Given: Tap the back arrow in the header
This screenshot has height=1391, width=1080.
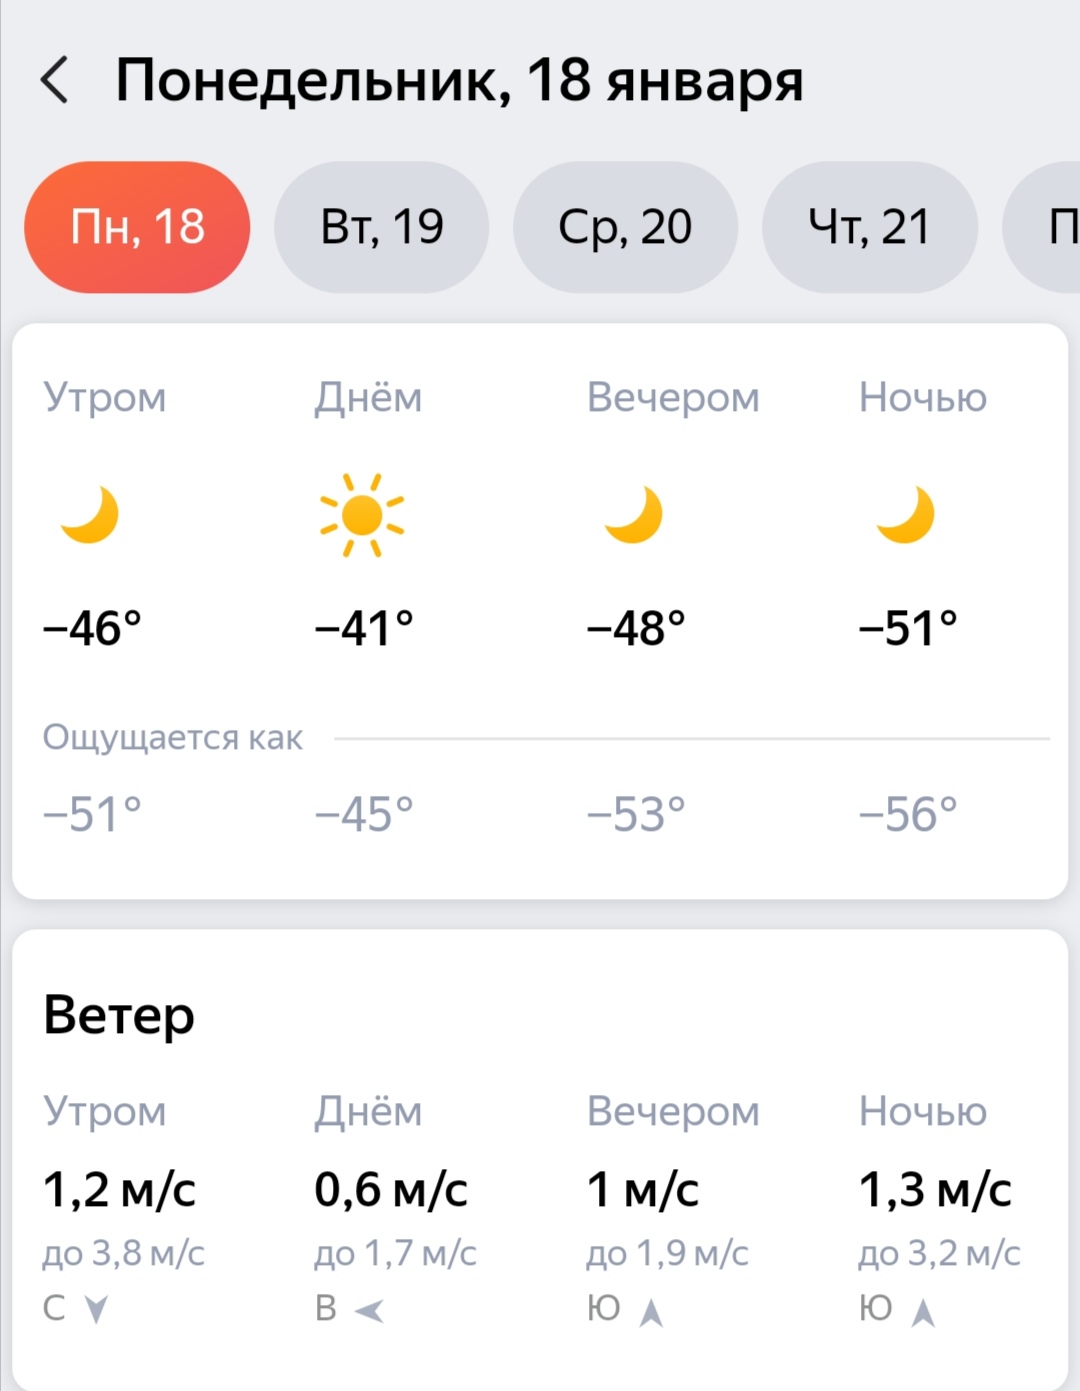Looking at the screenshot, I should point(55,80).
